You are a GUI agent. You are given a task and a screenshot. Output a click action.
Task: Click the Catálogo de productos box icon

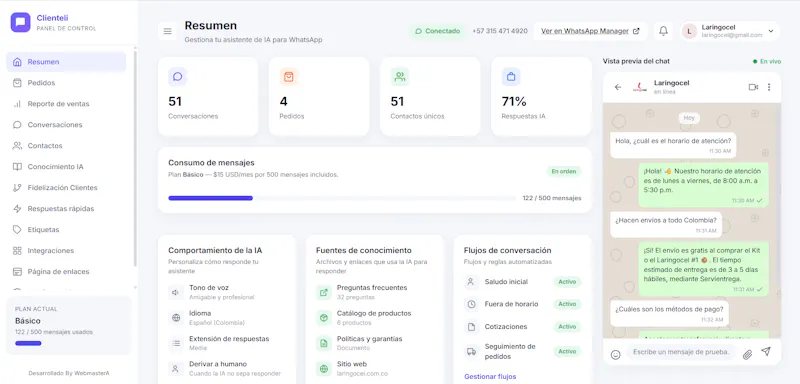click(x=323, y=318)
